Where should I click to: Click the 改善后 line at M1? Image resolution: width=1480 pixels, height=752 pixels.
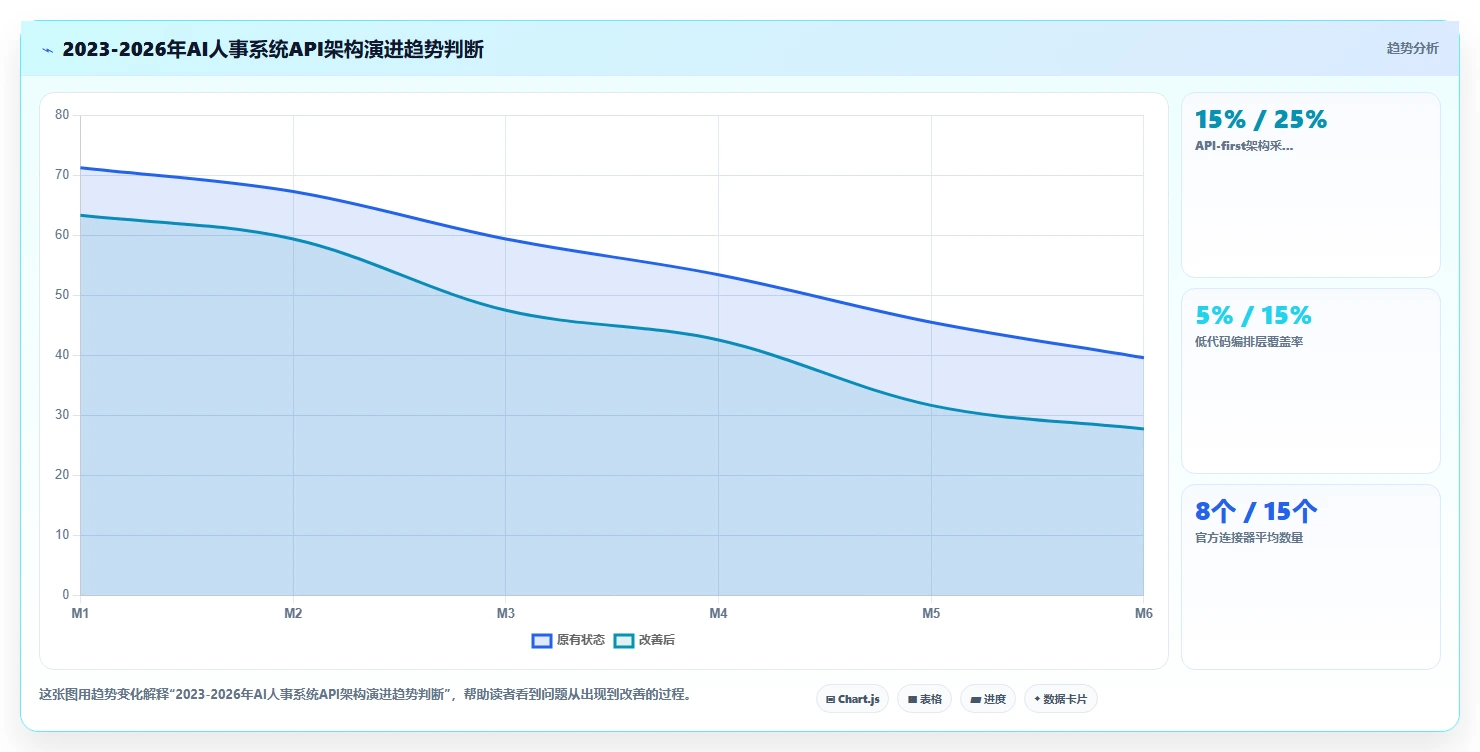81,215
